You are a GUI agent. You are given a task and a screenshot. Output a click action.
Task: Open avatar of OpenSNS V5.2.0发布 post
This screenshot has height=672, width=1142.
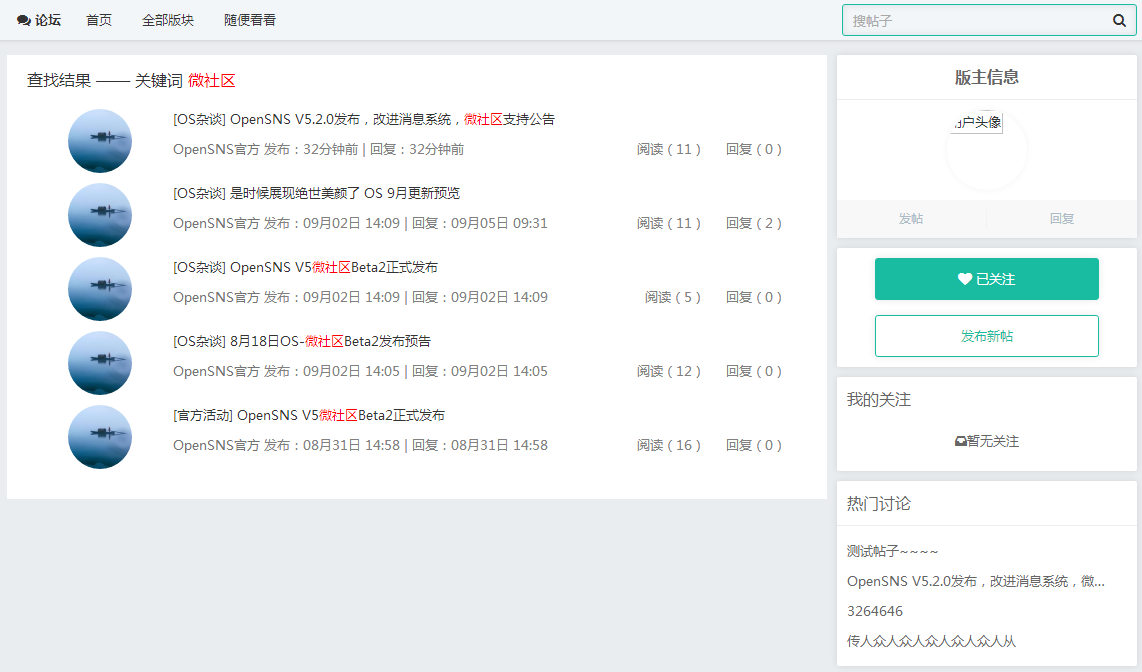tap(100, 141)
